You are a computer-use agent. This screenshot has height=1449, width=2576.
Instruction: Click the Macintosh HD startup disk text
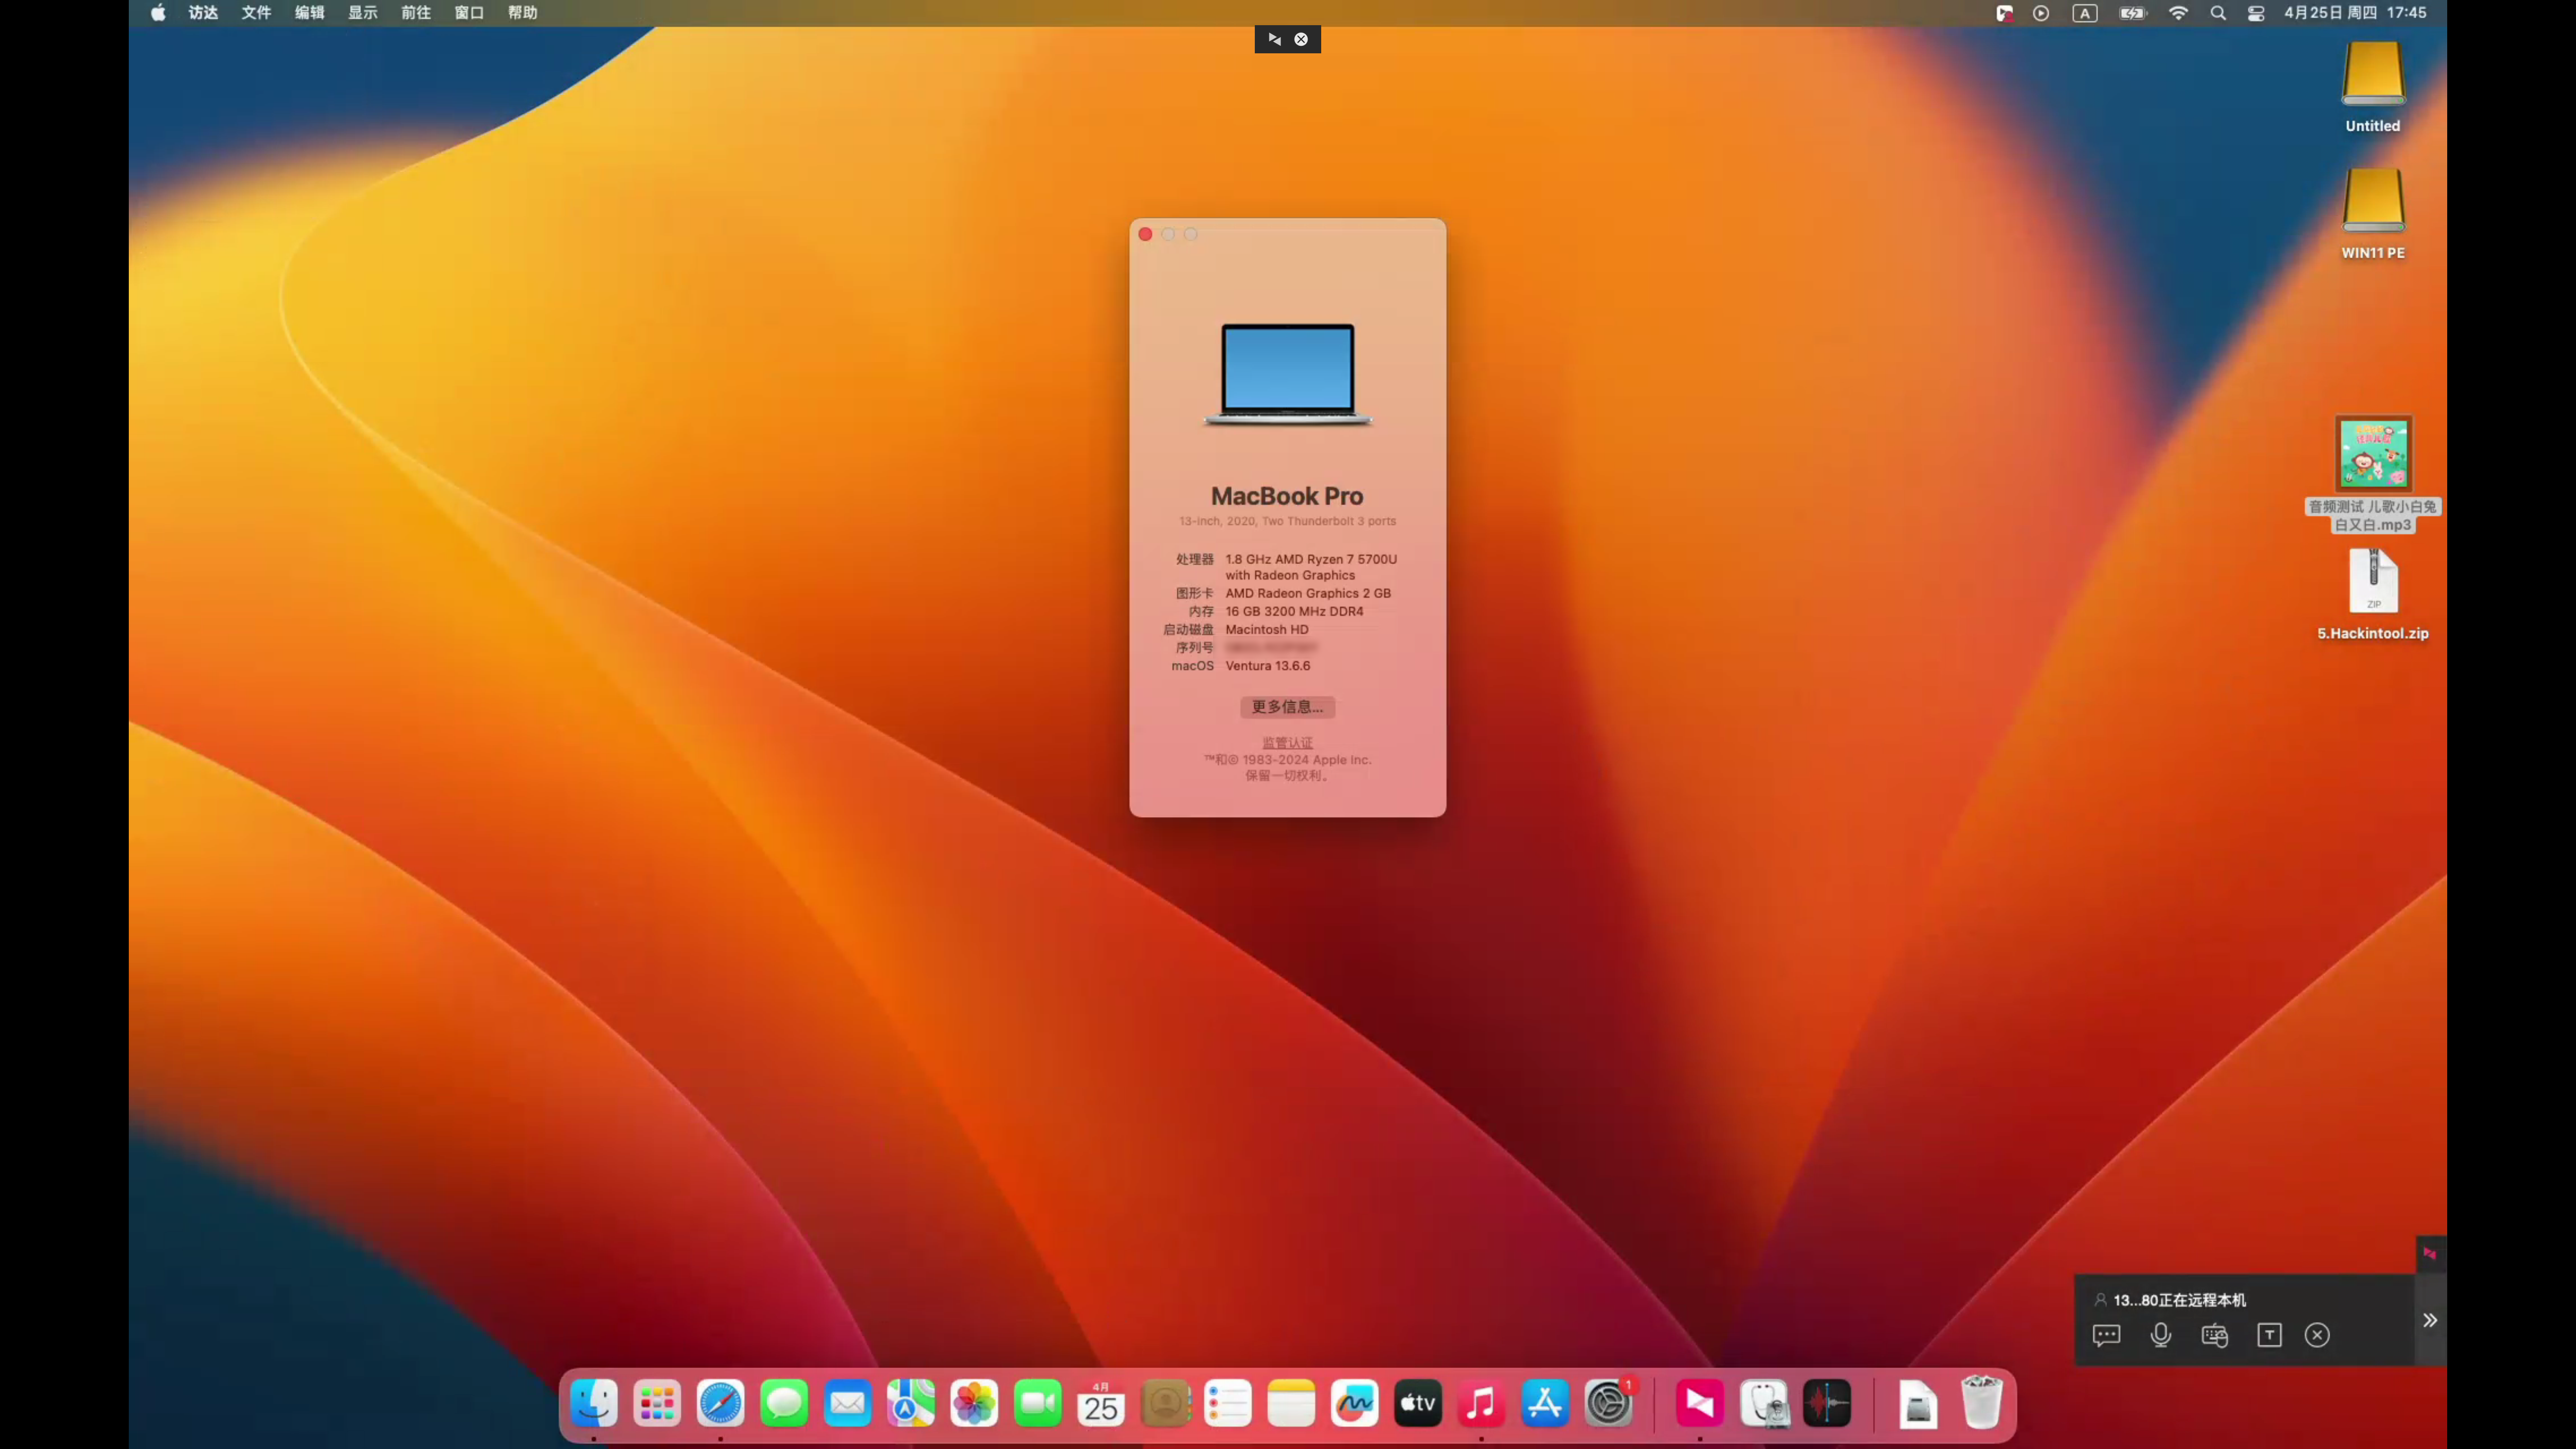[1266, 629]
